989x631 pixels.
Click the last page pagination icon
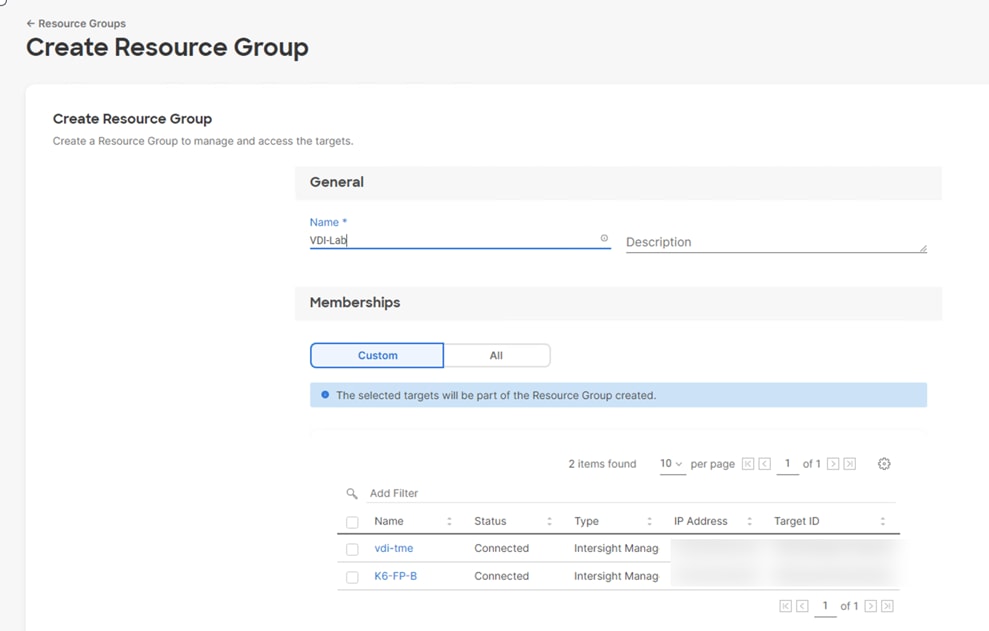click(851, 463)
